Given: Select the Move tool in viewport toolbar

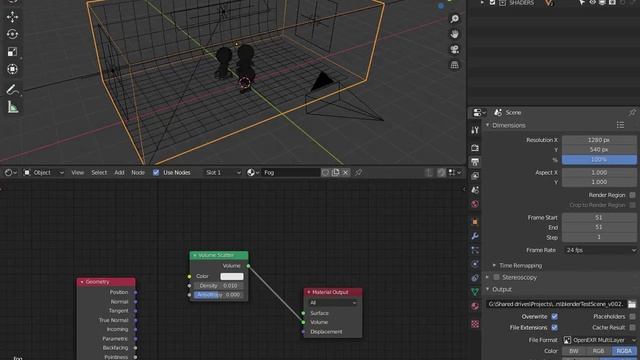Looking at the screenshot, I should coord(12,17).
